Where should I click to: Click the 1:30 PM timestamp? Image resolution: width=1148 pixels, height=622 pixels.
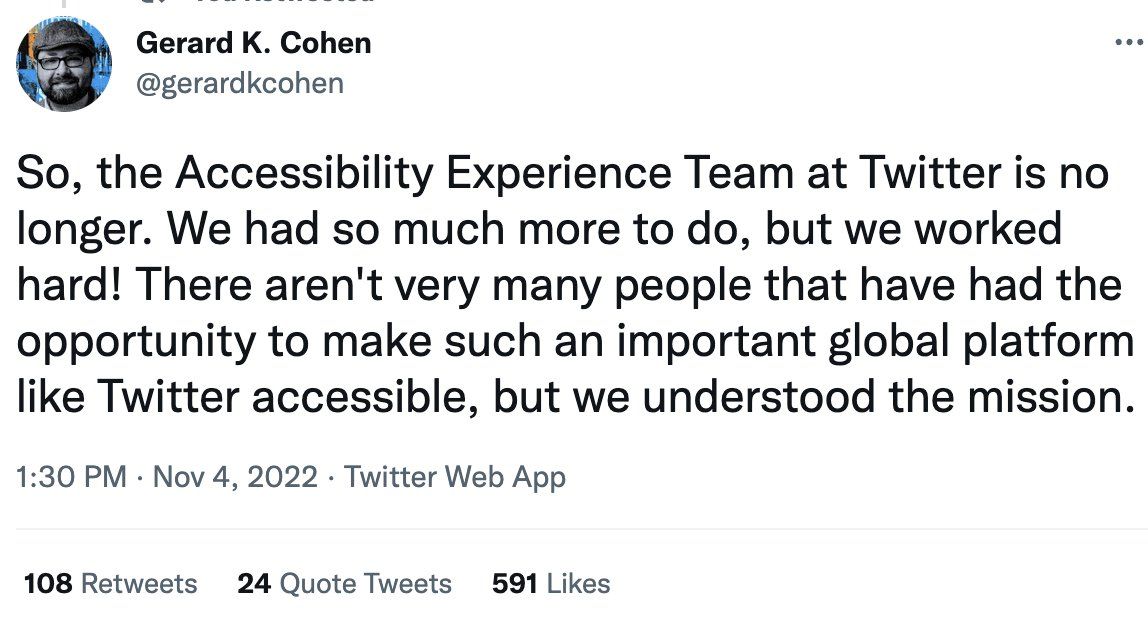[72, 477]
